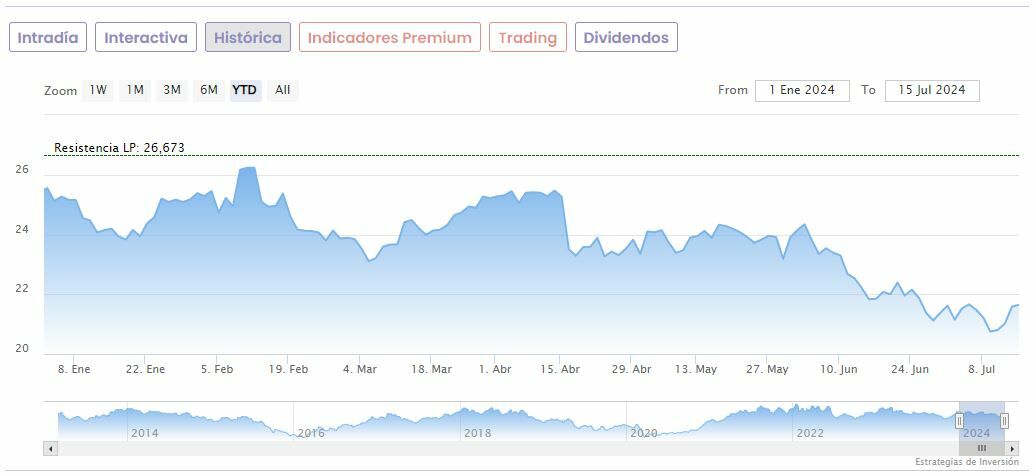Grab the left range navigator handle
The width and height of the screenshot is (1036, 476).
pos(960,421)
